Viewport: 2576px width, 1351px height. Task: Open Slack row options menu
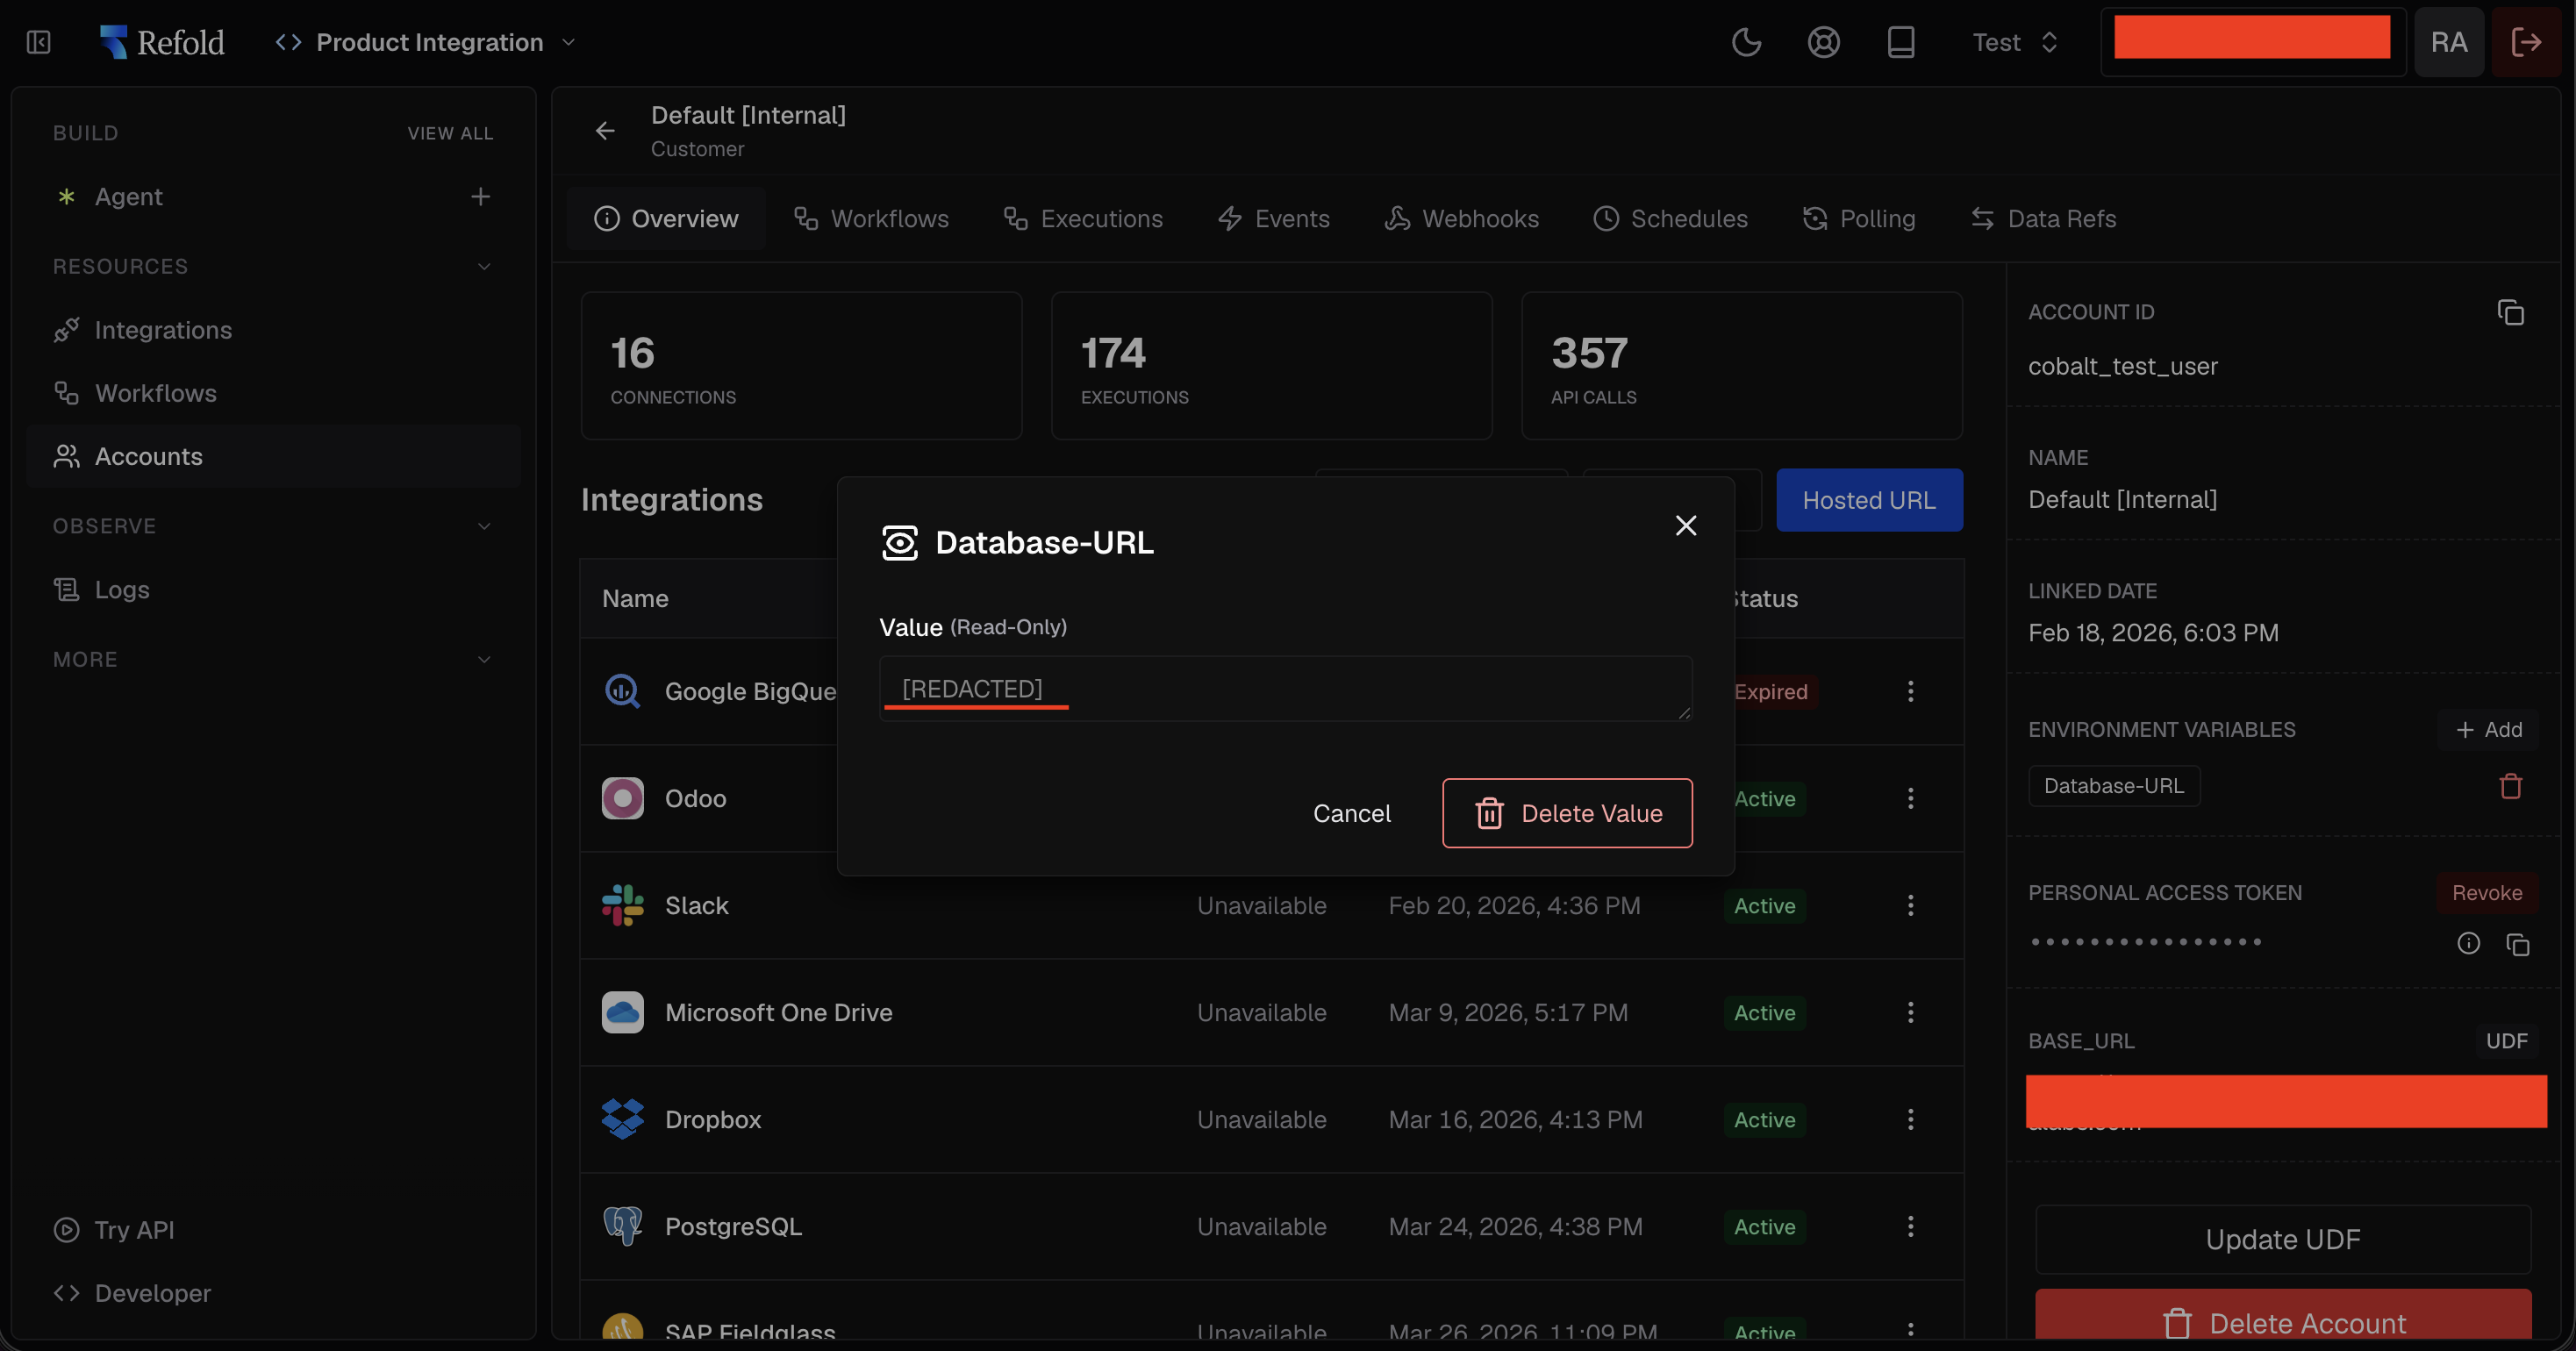tap(1910, 905)
